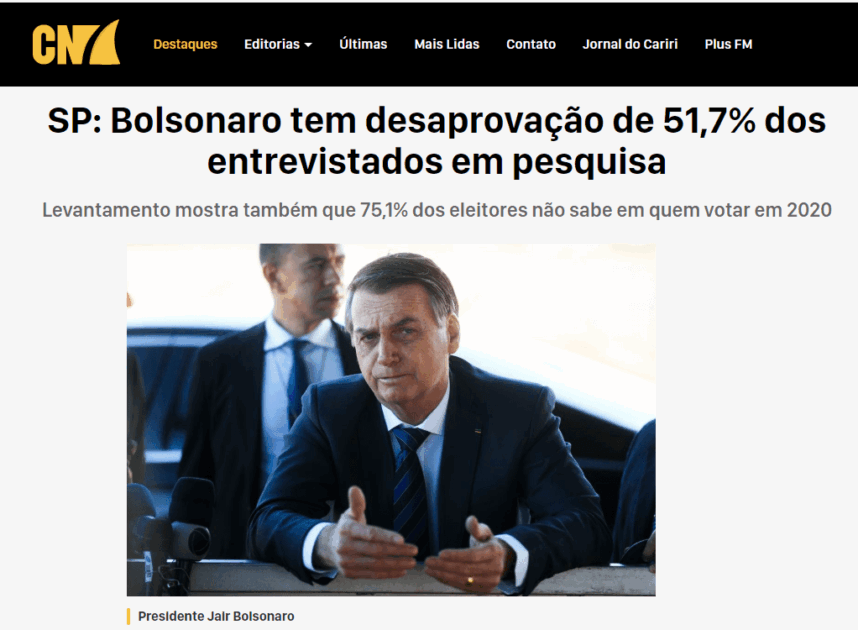Viewport: 858px width, 630px height.
Task: Open the article's main photo
Action: point(391,420)
